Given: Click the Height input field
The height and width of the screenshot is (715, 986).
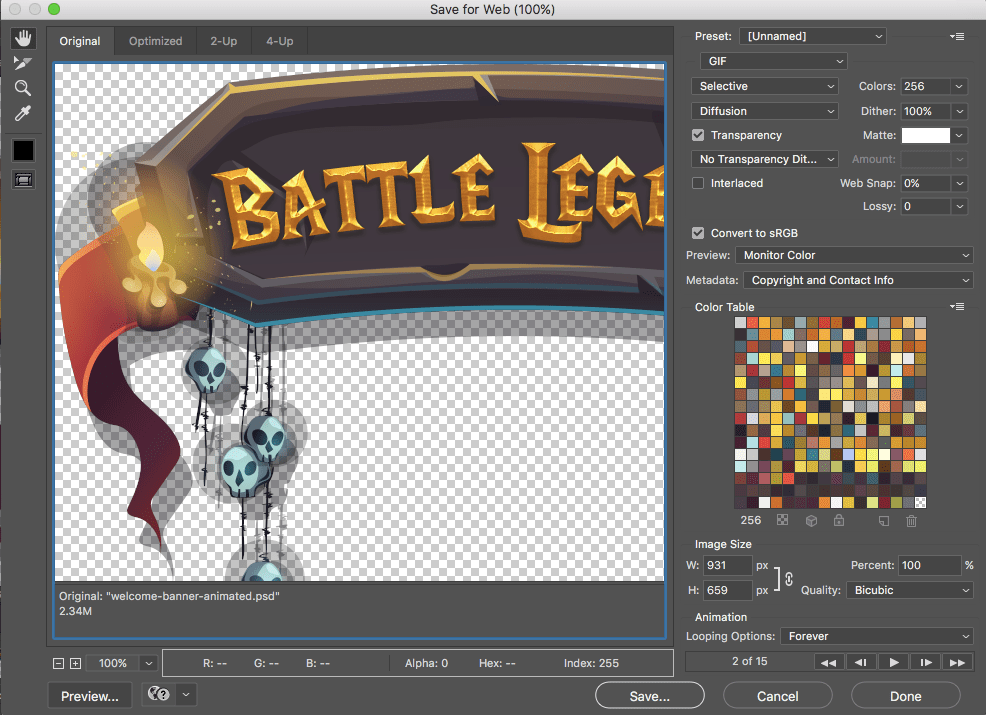Looking at the screenshot, I should 726,590.
